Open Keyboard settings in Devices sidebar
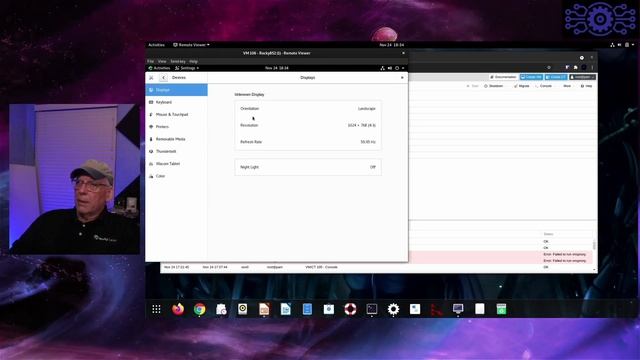This screenshot has width=640, height=360. pos(176,102)
